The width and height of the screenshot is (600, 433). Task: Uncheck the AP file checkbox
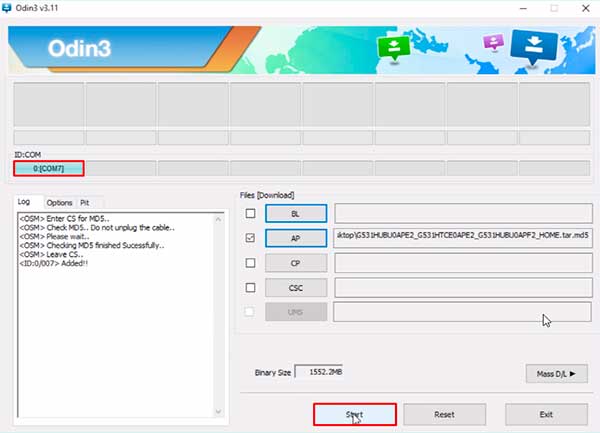[x=250, y=238]
